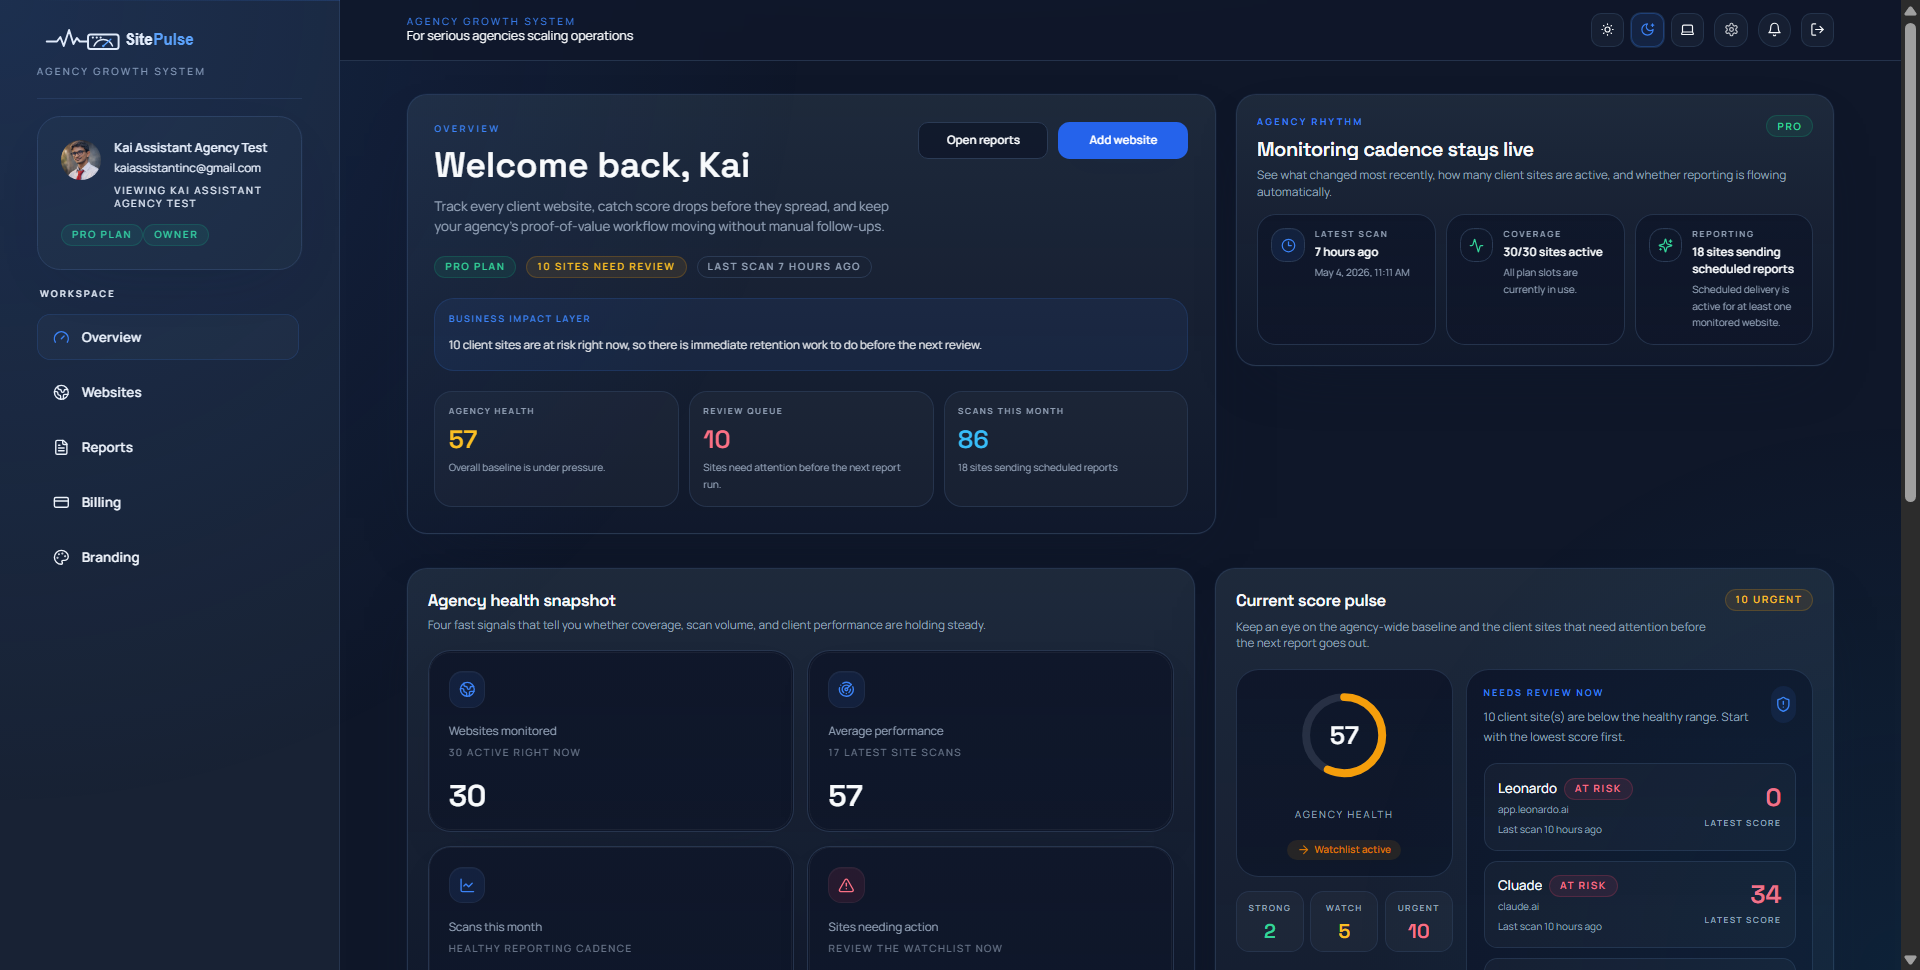
Task: Click Websites monitored globe icon
Action: pos(467,689)
